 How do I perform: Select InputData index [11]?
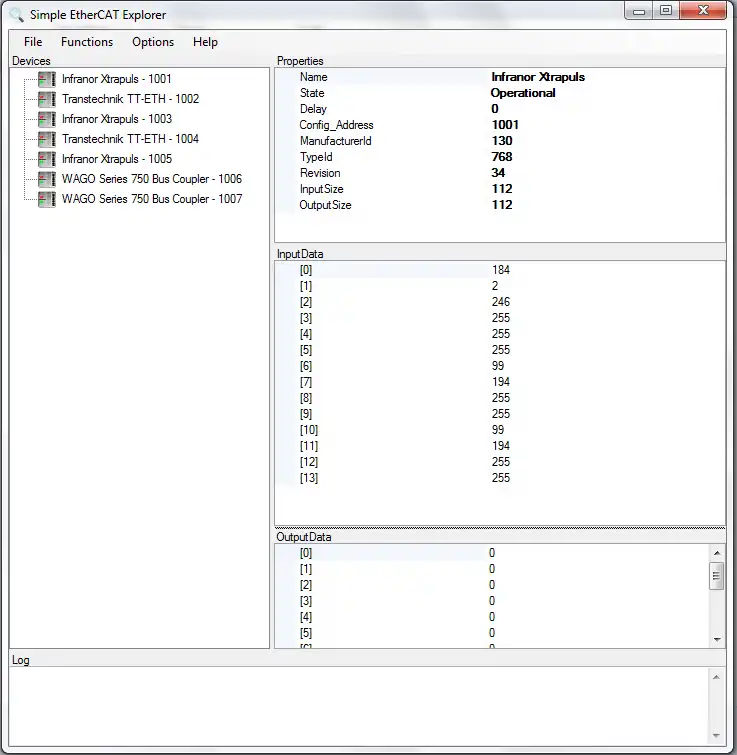click(309, 446)
